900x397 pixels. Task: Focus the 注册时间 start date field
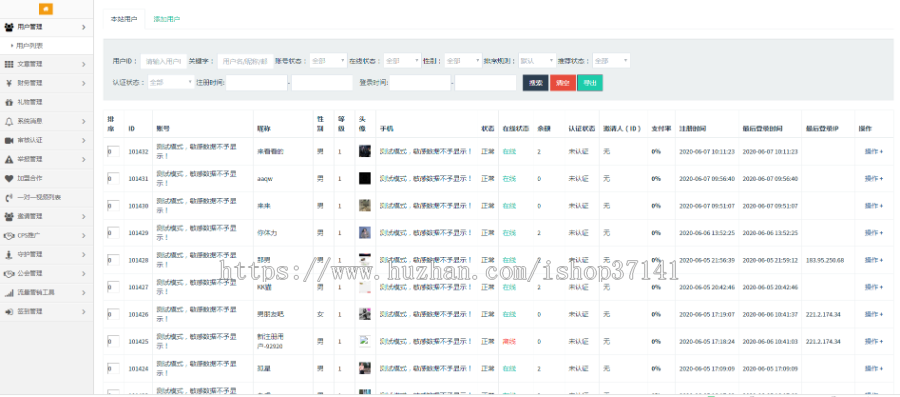pyautogui.click(x=257, y=83)
